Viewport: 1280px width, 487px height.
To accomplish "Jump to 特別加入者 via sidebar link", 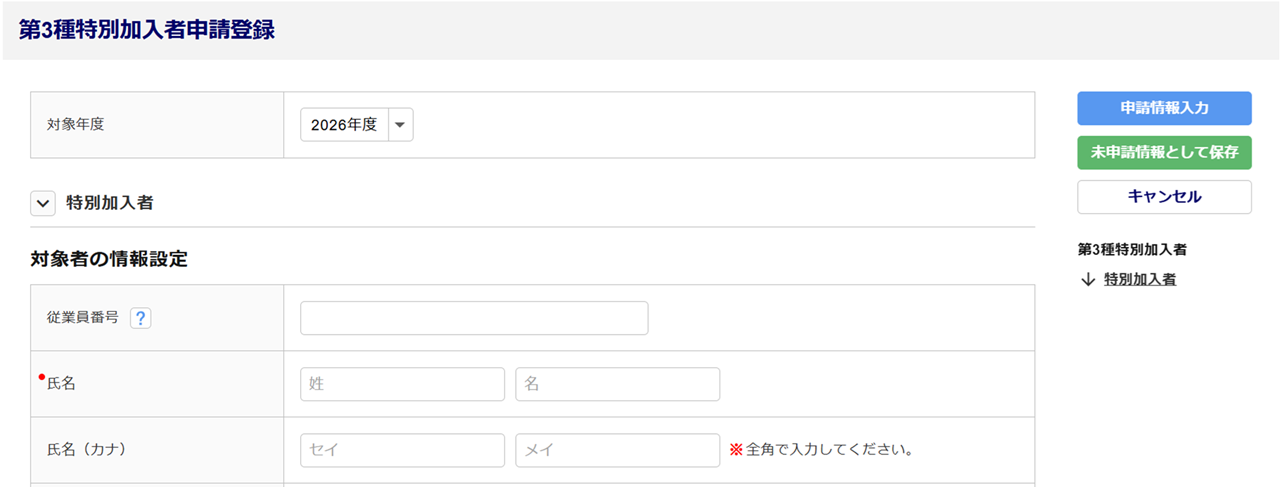I will pos(1140,280).
